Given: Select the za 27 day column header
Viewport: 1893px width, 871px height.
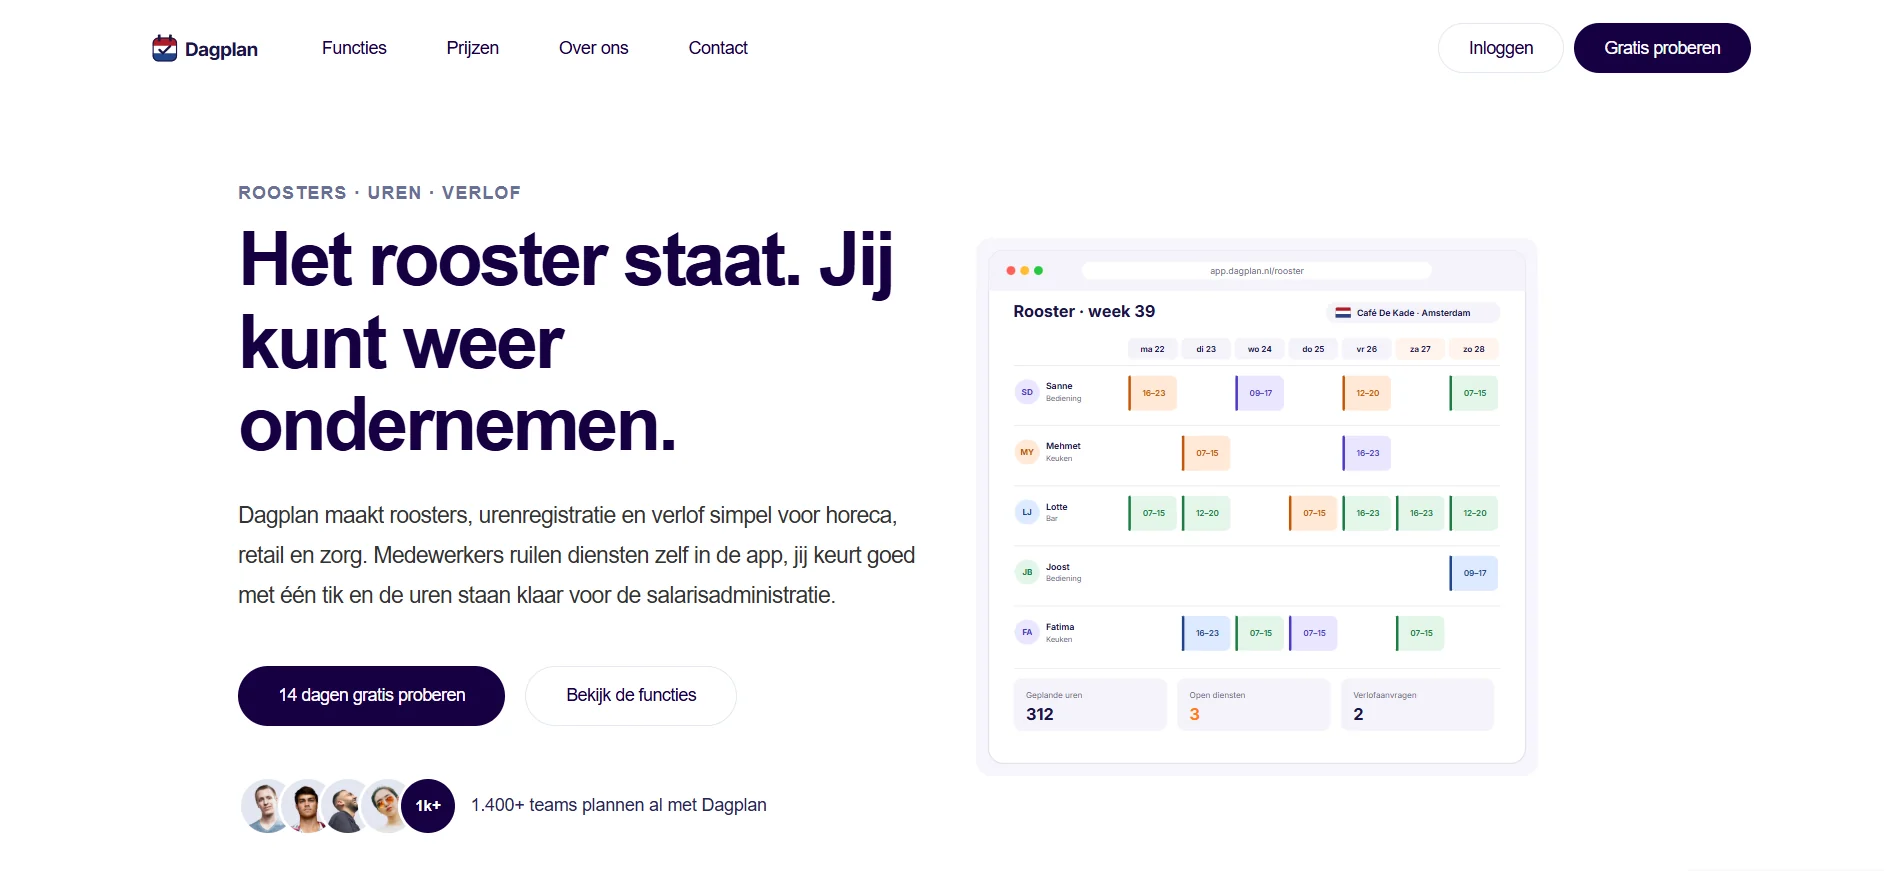Looking at the screenshot, I should click(x=1420, y=349).
